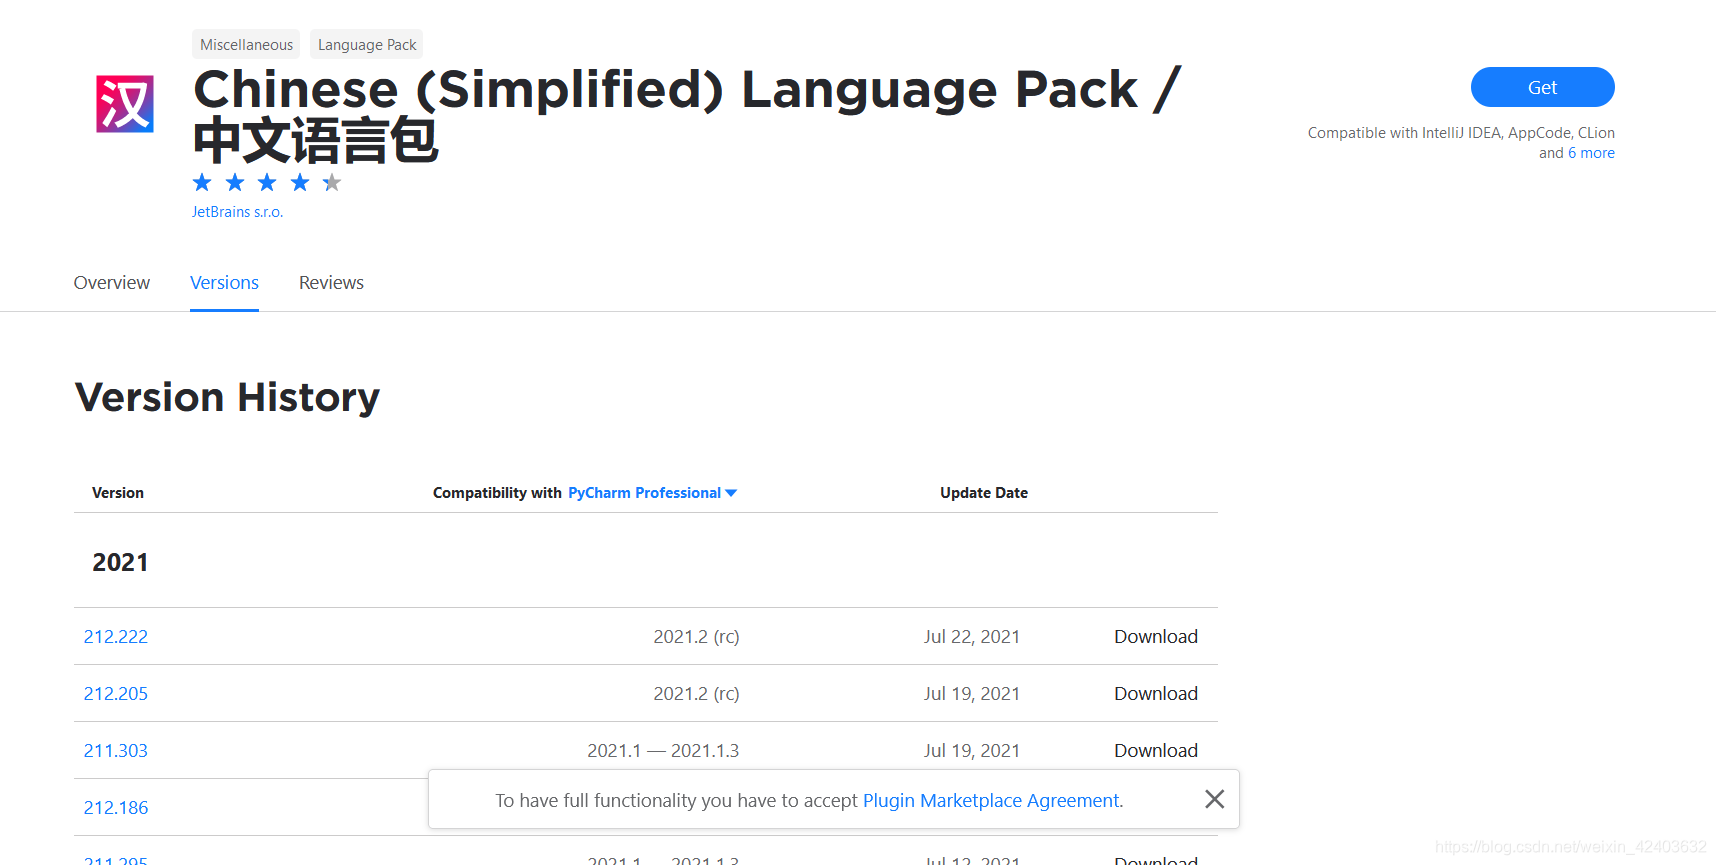Click the 2021 year group heading
The width and height of the screenshot is (1716, 865).
pos(120,562)
